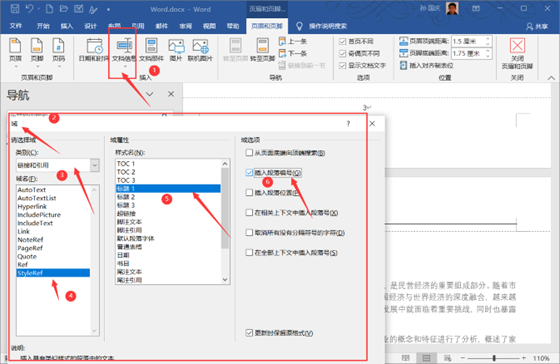Click spinner of 页眉顶端距离 1.5厘米
The height and width of the screenshot is (364, 560).
(x=488, y=41)
